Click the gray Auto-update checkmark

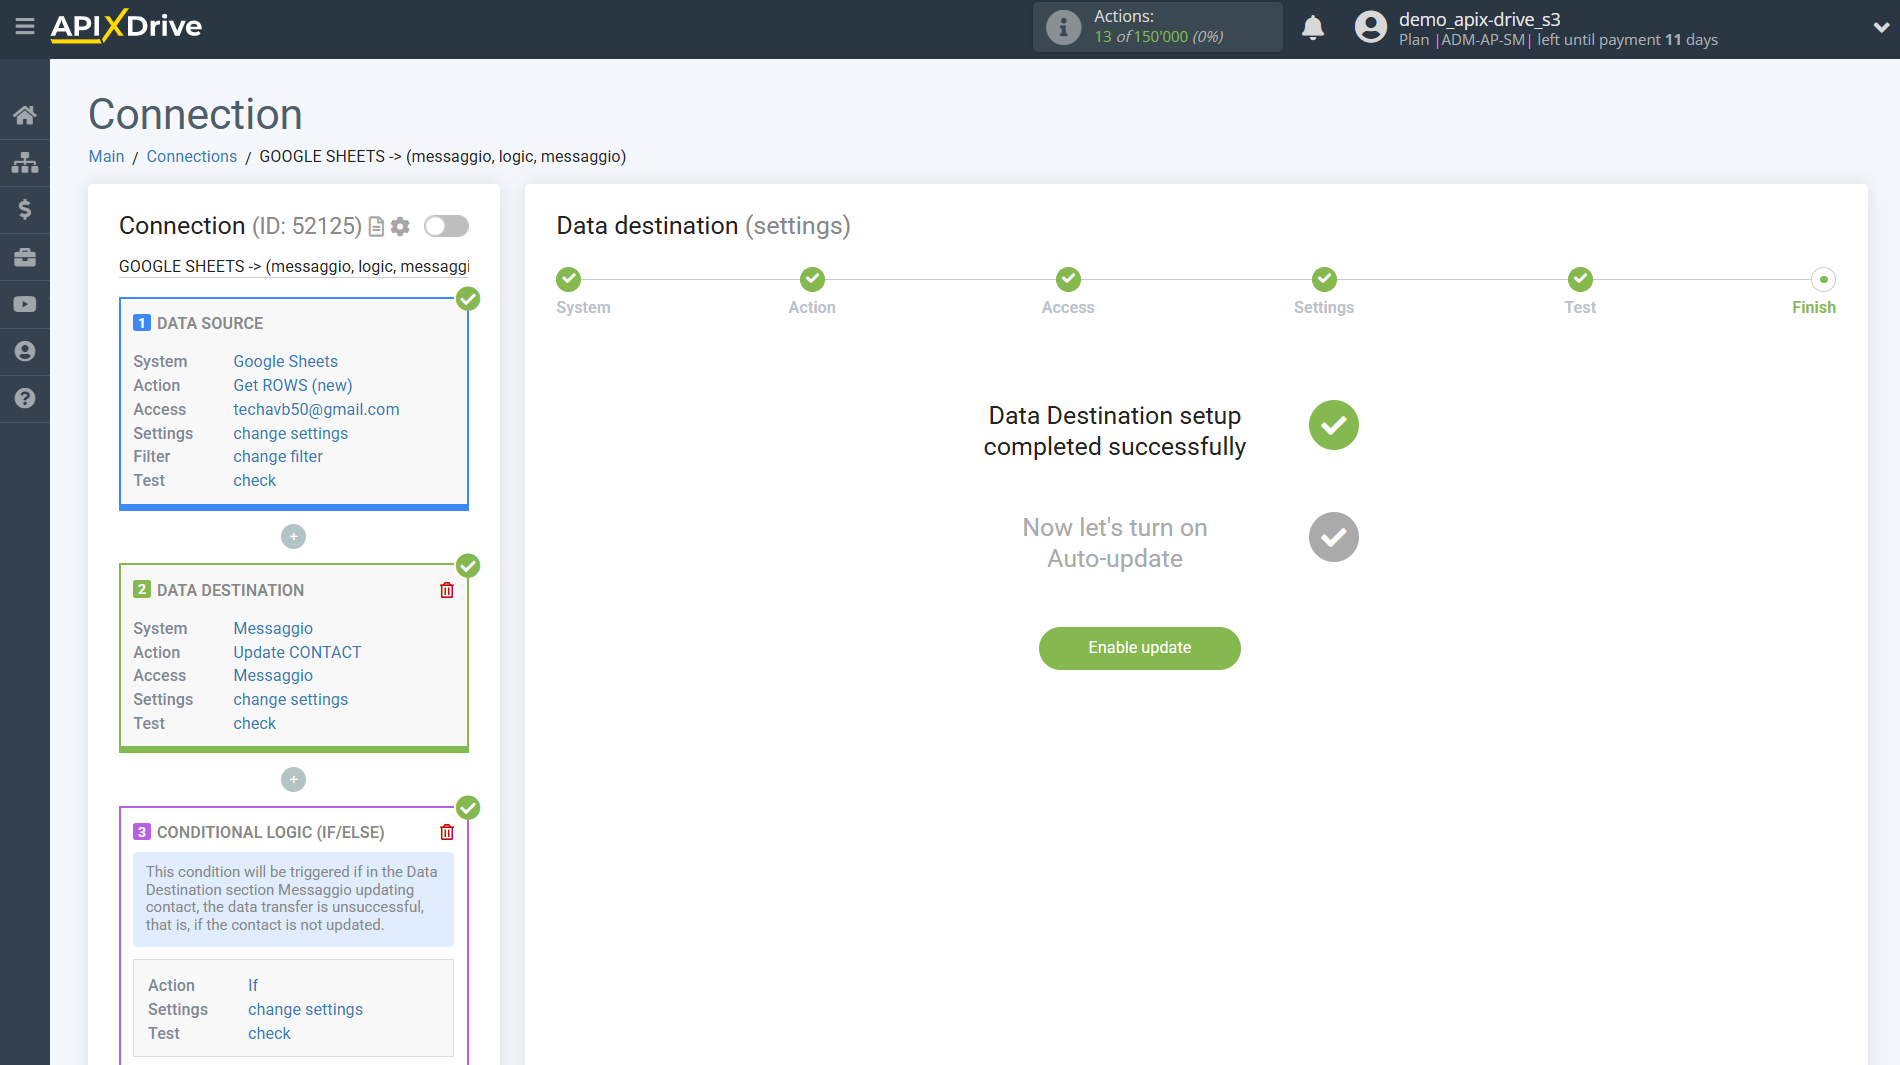[1334, 537]
